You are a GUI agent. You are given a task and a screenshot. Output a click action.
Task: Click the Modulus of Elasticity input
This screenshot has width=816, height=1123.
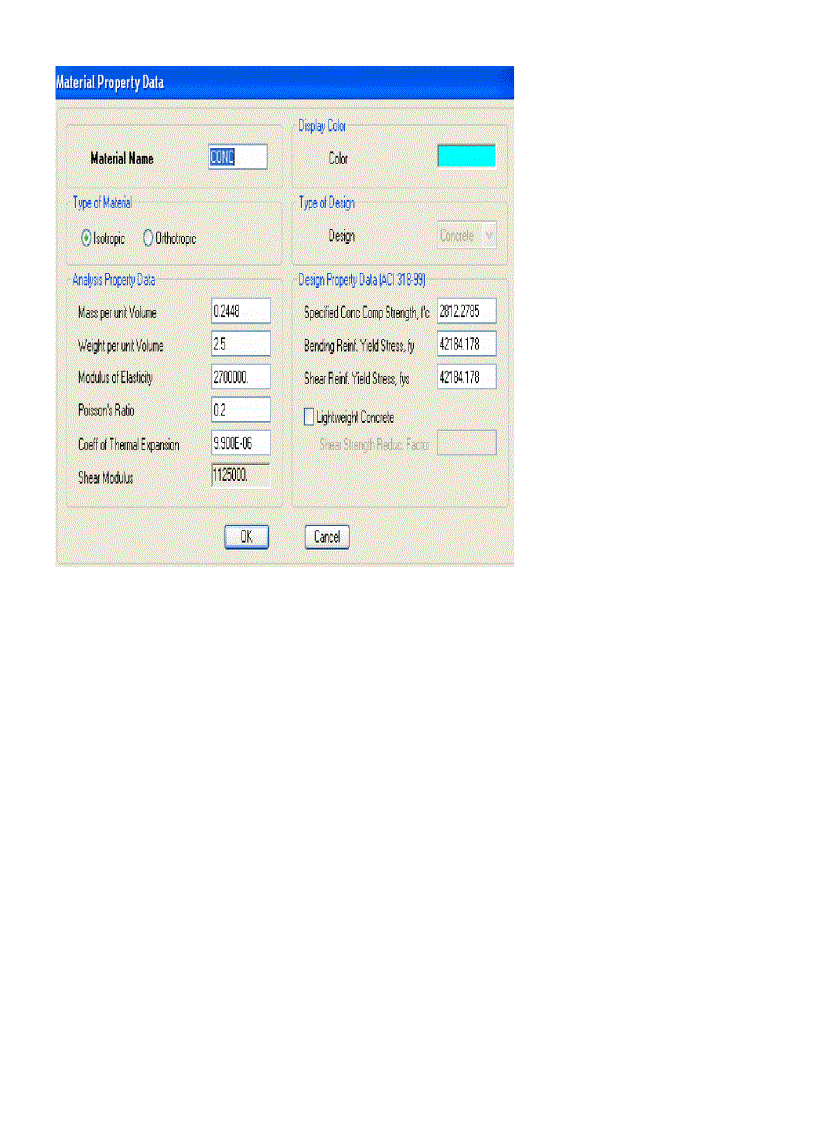point(241,378)
